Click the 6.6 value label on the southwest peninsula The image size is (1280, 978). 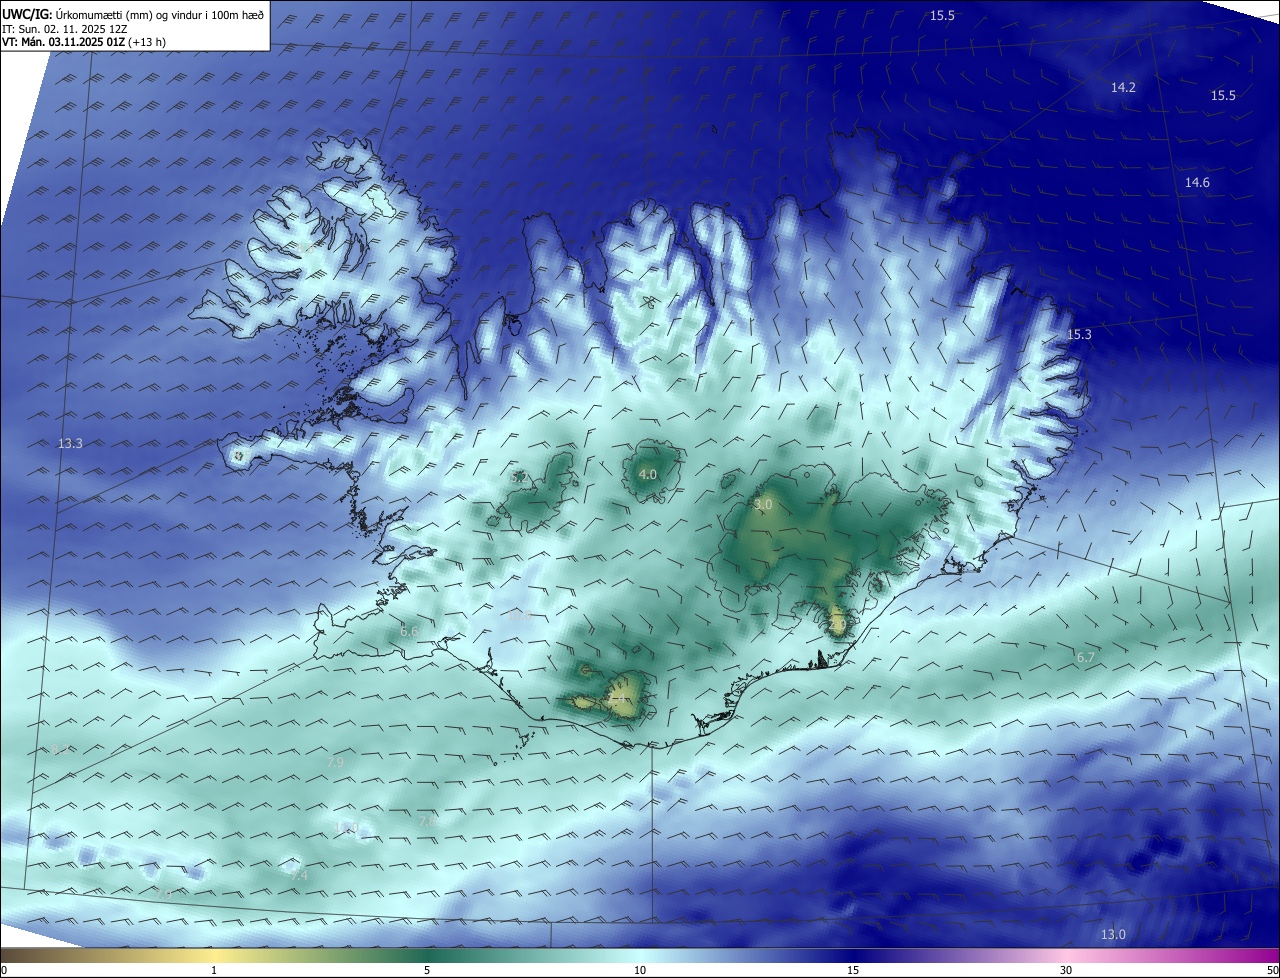[409, 631]
